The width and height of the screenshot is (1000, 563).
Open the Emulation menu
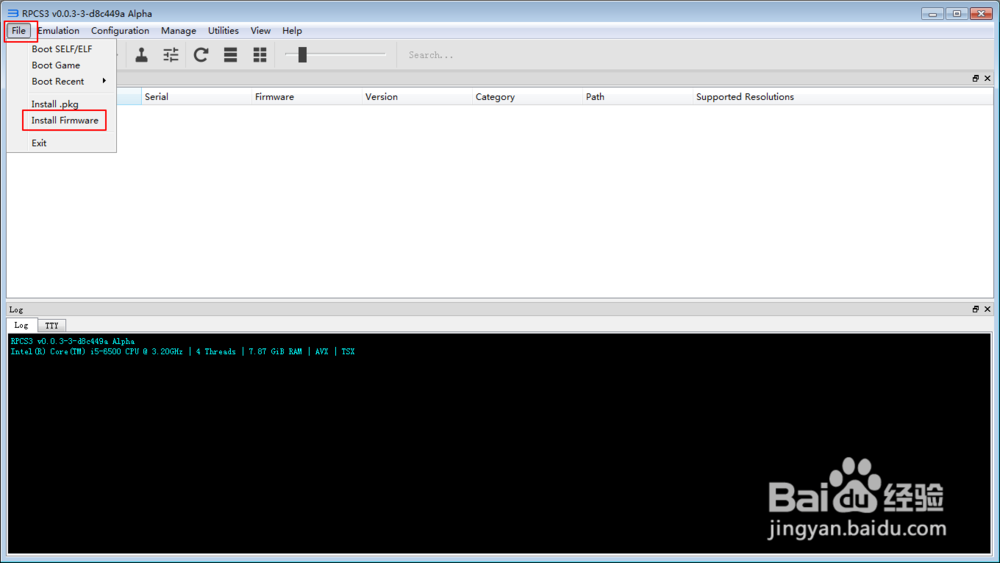point(59,31)
